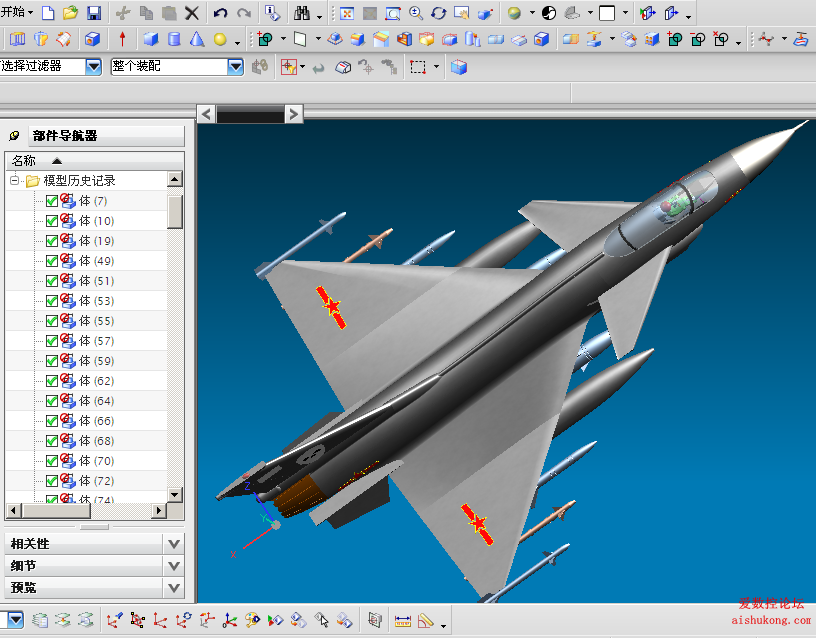
Task: Click the red datum axis arrow icon
Action: click(x=123, y=40)
